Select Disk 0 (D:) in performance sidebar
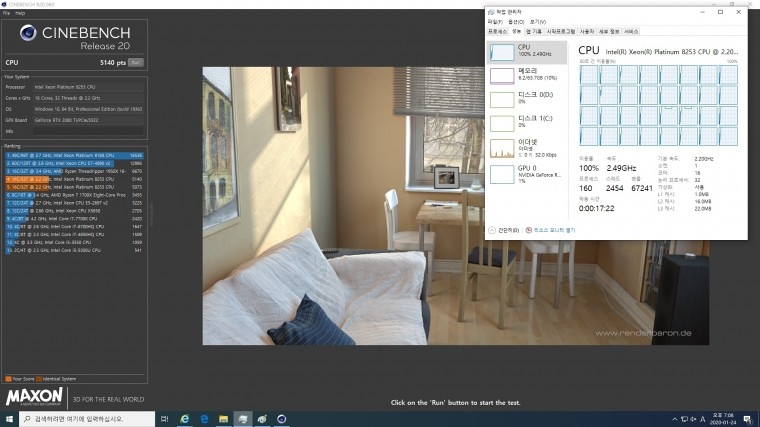Image resolution: width=760 pixels, height=427 pixels. coord(527,99)
